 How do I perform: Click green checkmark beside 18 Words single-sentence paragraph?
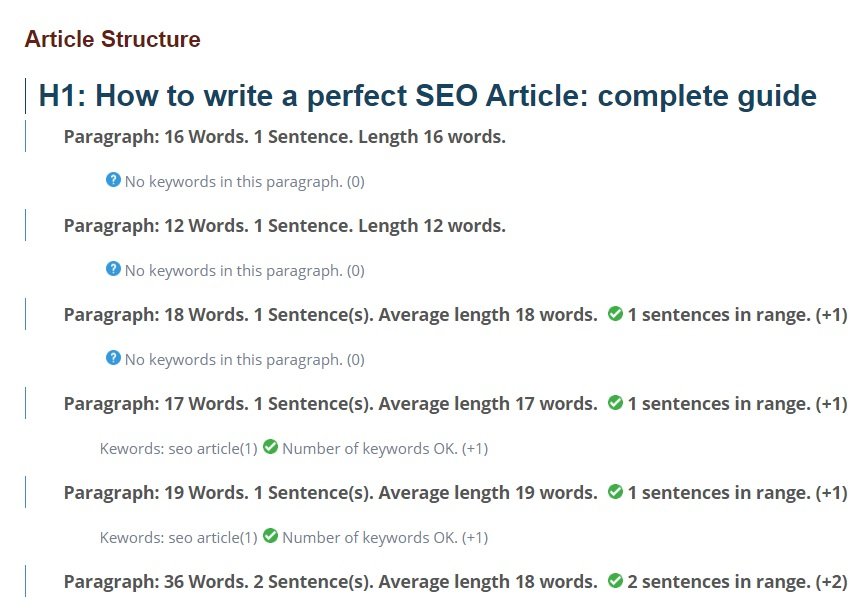pyautogui.click(x=615, y=314)
